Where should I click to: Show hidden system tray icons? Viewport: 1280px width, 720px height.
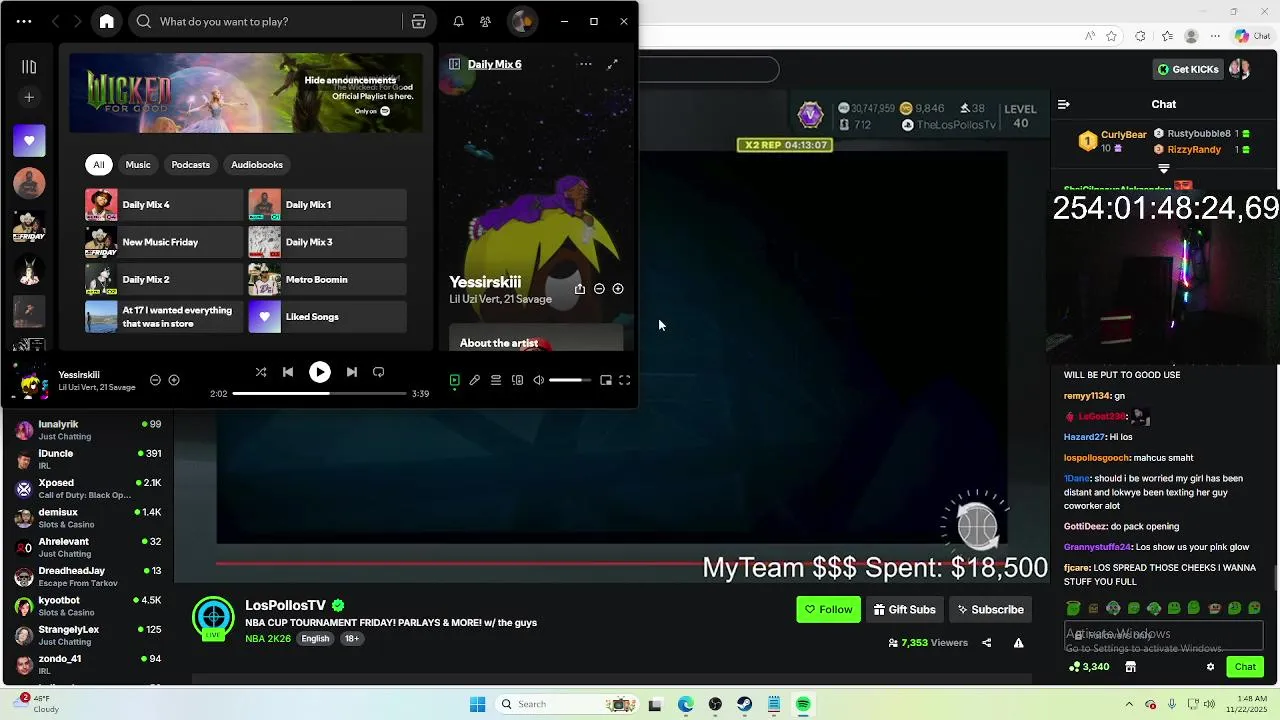pyautogui.click(x=1129, y=704)
